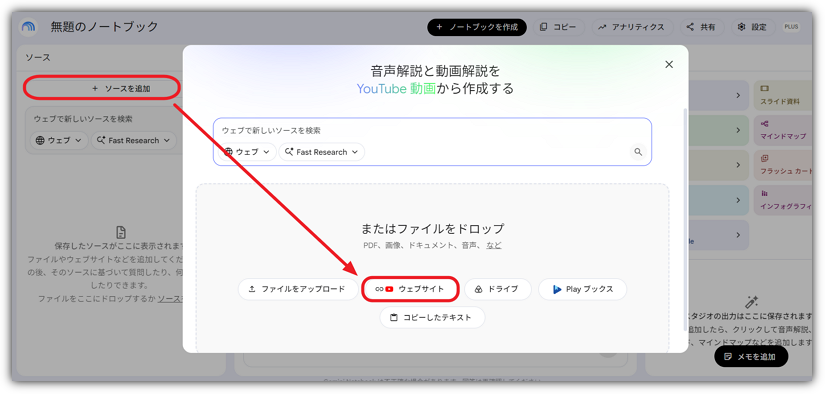The width and height of the screenshot is (825, 394).
Task: Click the upload arrow icon in ファイルをアップロード
Action: pyautogui.click(x=252, y=289)
